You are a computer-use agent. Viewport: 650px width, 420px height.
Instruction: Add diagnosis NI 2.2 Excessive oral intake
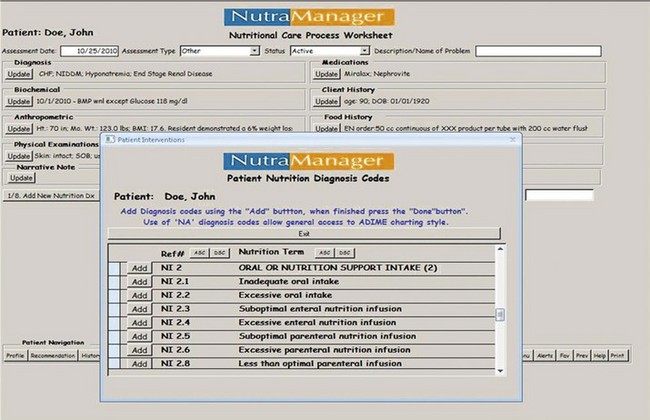tap(139, 296)
